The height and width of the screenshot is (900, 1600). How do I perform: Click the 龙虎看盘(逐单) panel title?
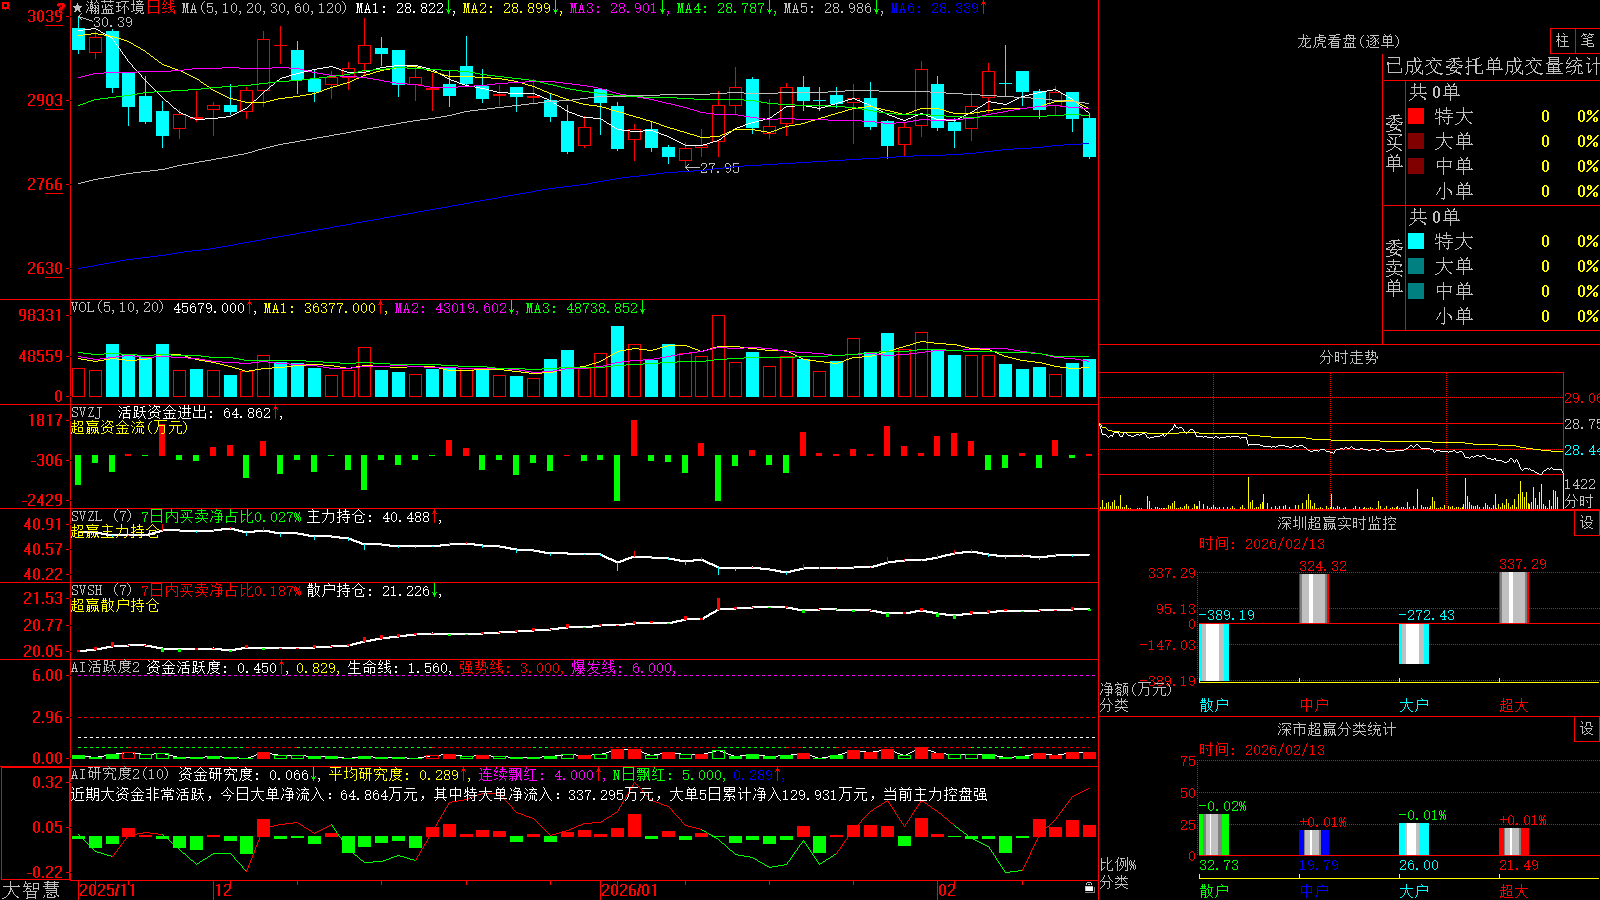1348,41
